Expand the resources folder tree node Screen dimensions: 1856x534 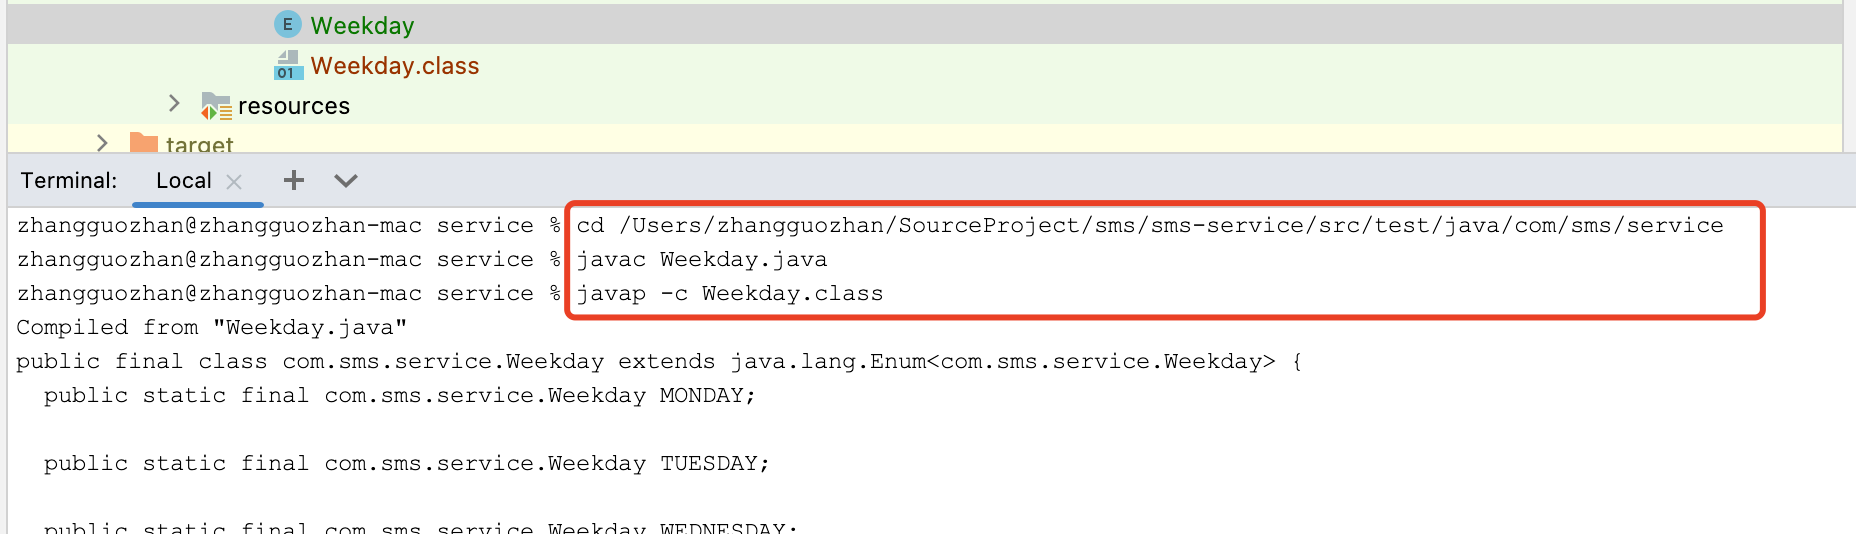174,104
